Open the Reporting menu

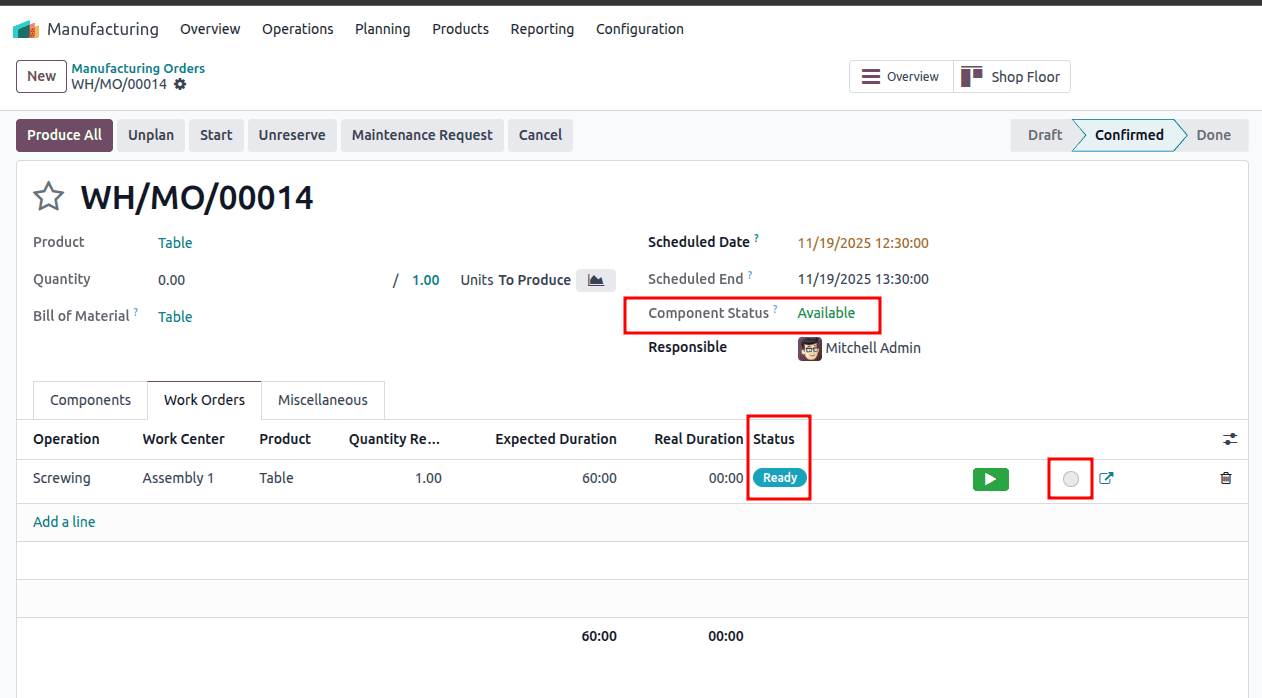pyautogui.click(x=542, y=29)
